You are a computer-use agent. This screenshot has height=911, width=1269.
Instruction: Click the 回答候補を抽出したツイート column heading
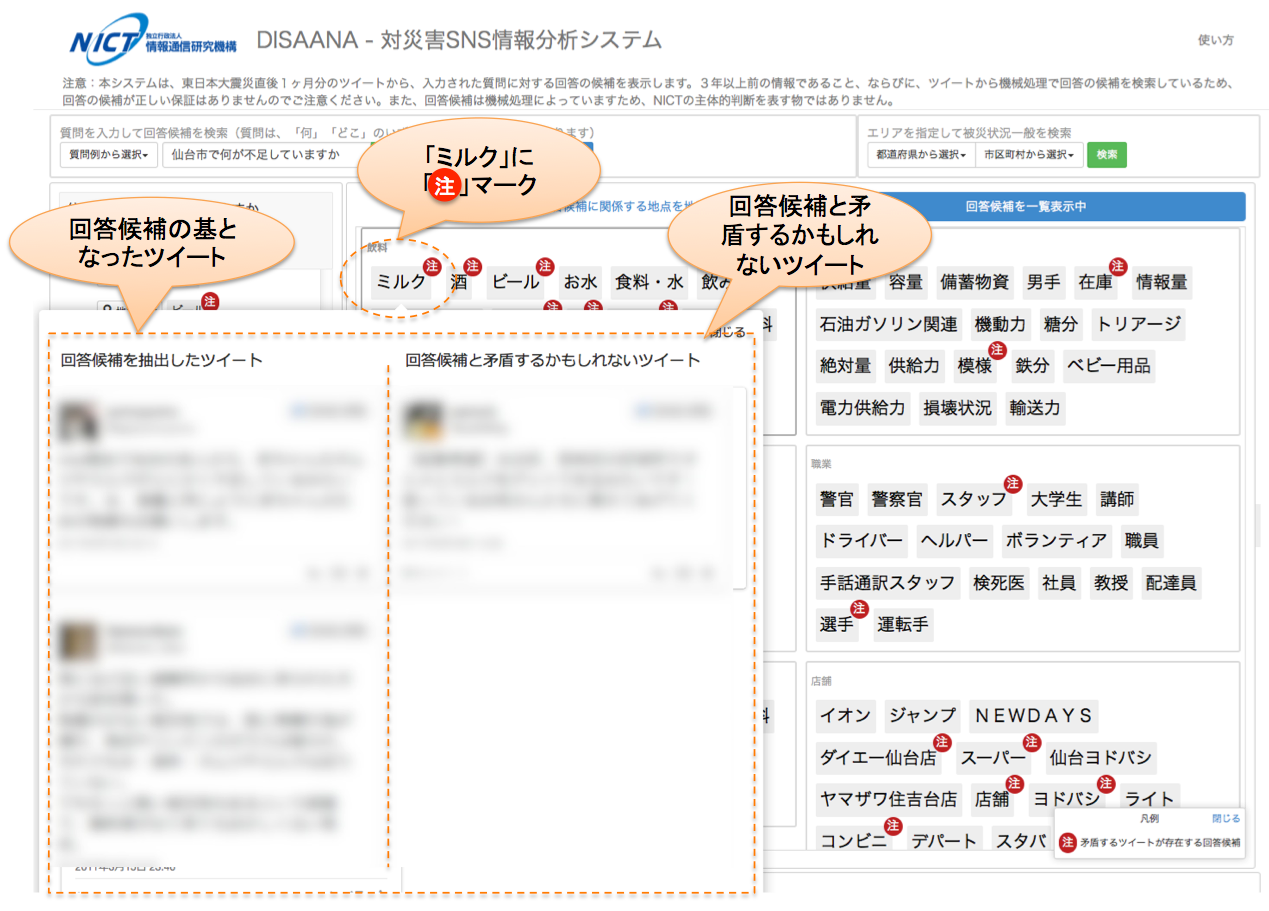161,360
